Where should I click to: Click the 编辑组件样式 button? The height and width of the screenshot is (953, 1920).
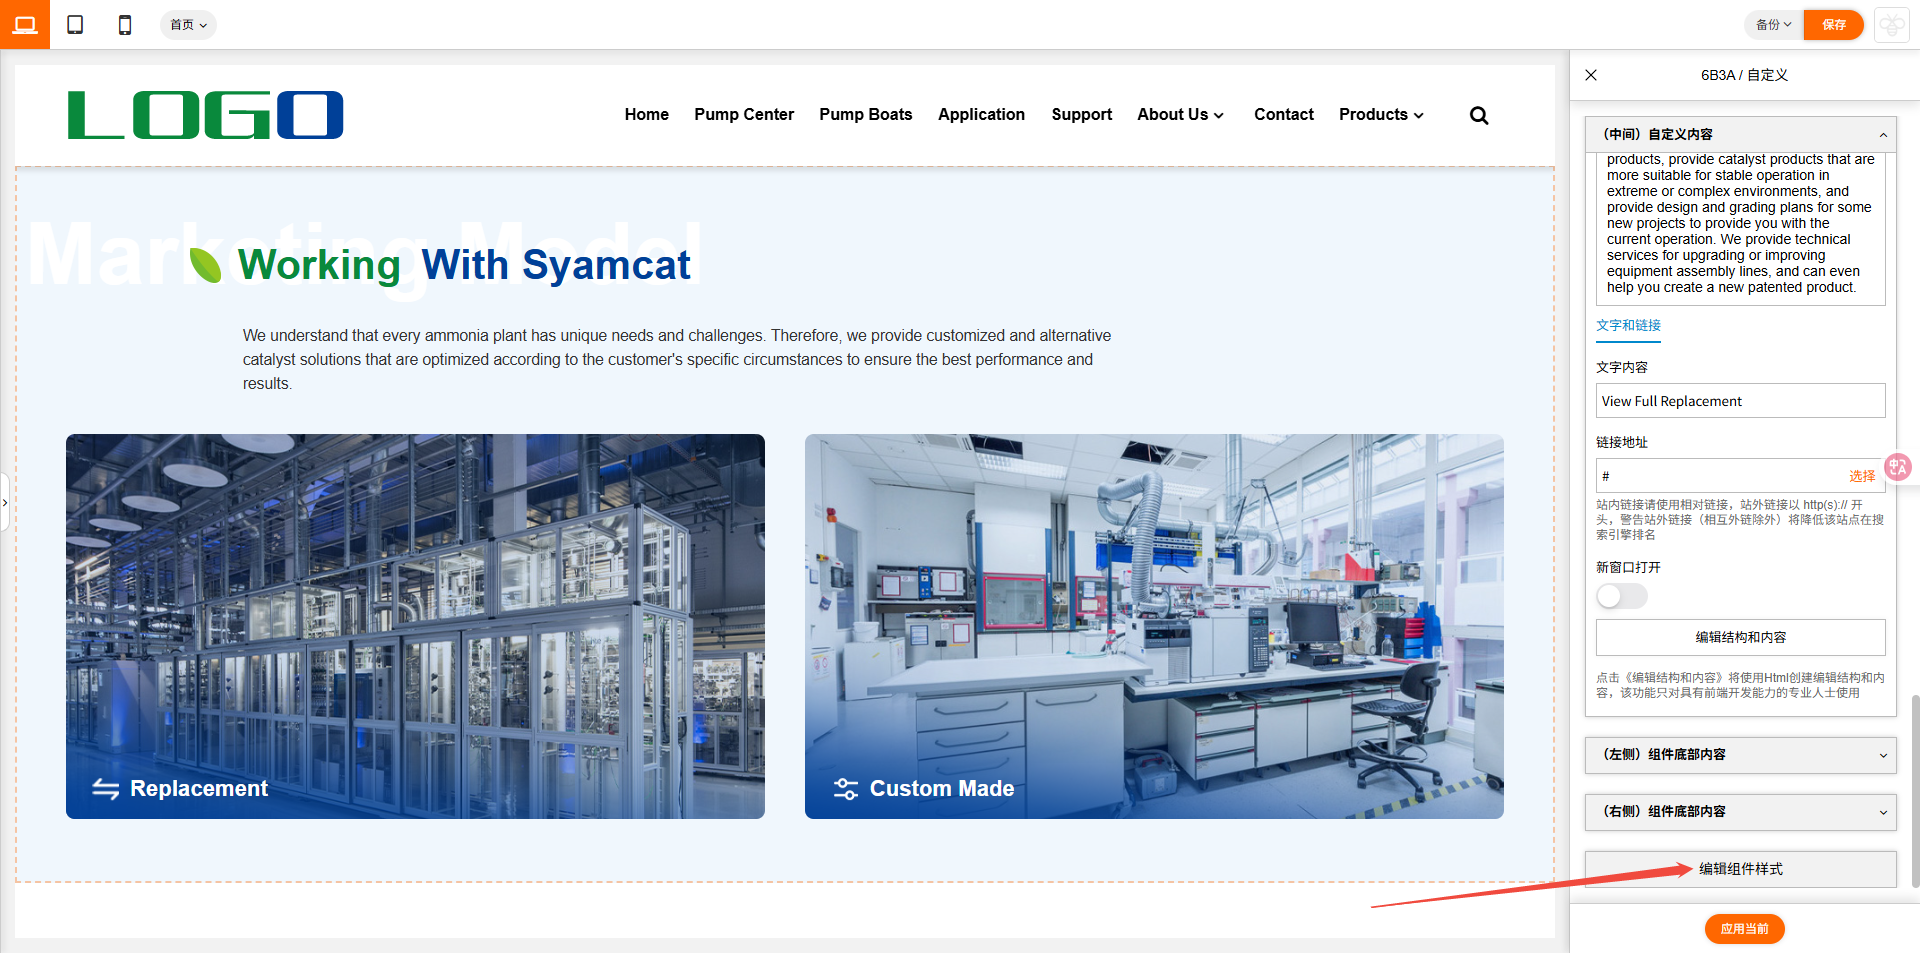(x=1741, y=869)
